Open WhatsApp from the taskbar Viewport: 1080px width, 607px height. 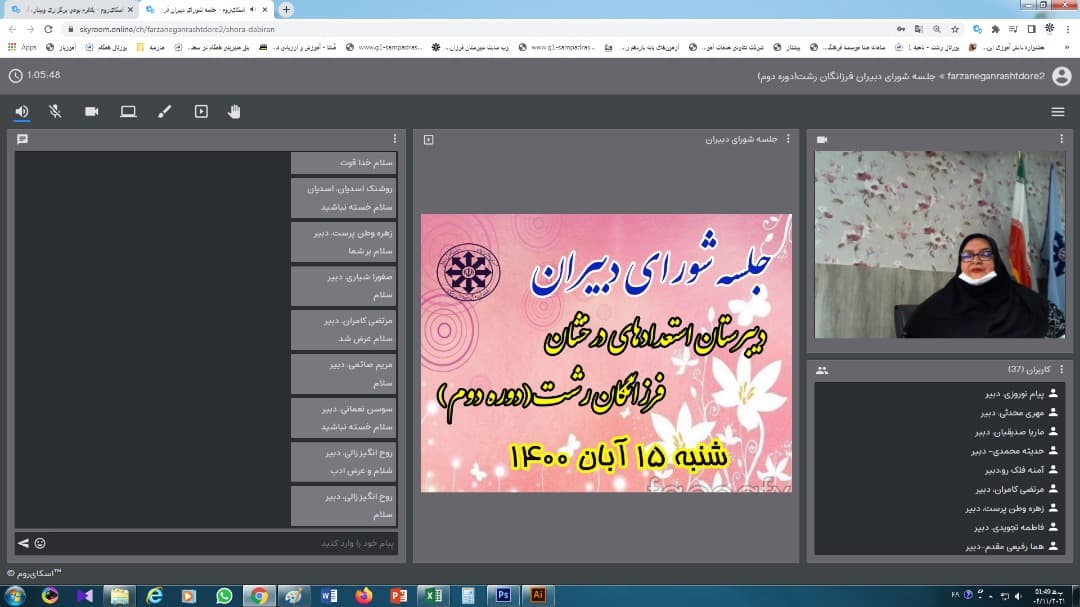[224, 595]
